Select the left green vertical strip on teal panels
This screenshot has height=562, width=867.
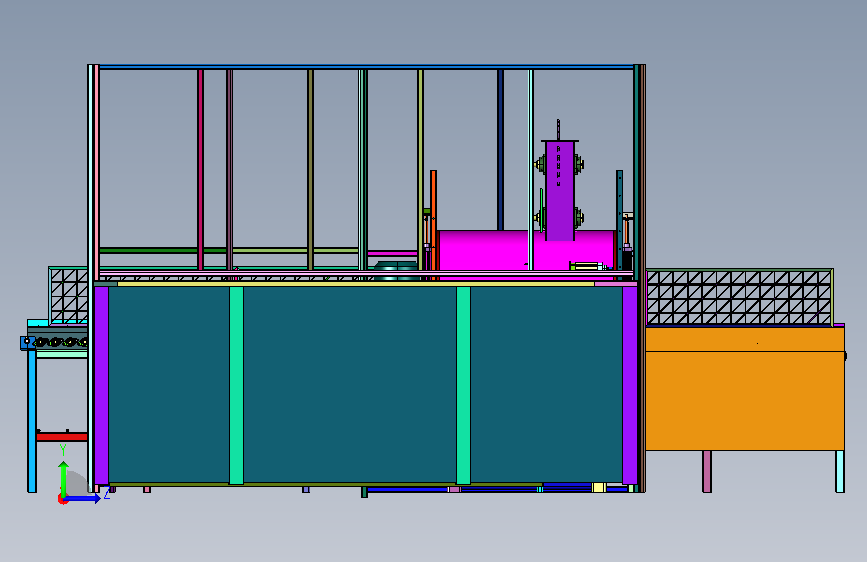click(236, 386)
